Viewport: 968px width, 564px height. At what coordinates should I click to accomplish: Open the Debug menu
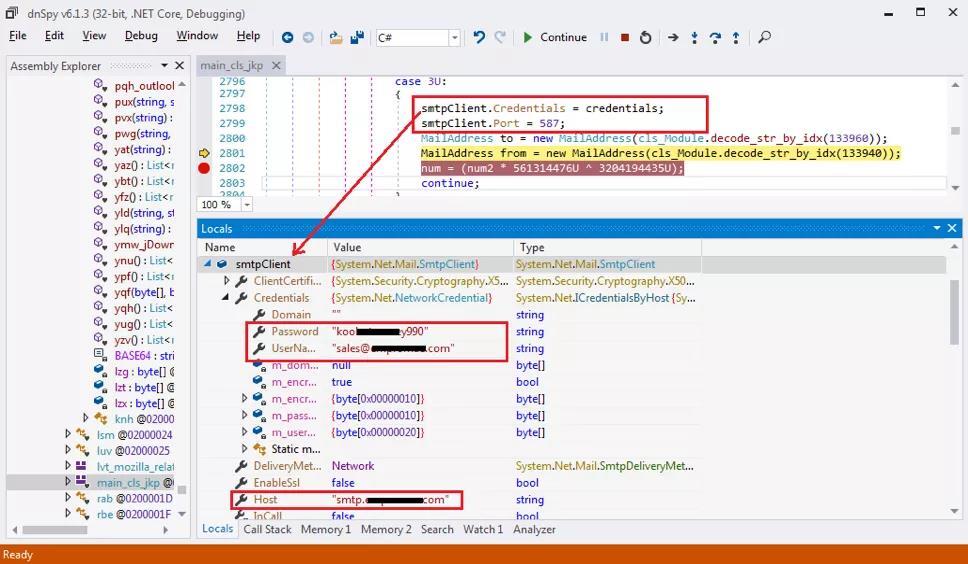pos(141,35)
